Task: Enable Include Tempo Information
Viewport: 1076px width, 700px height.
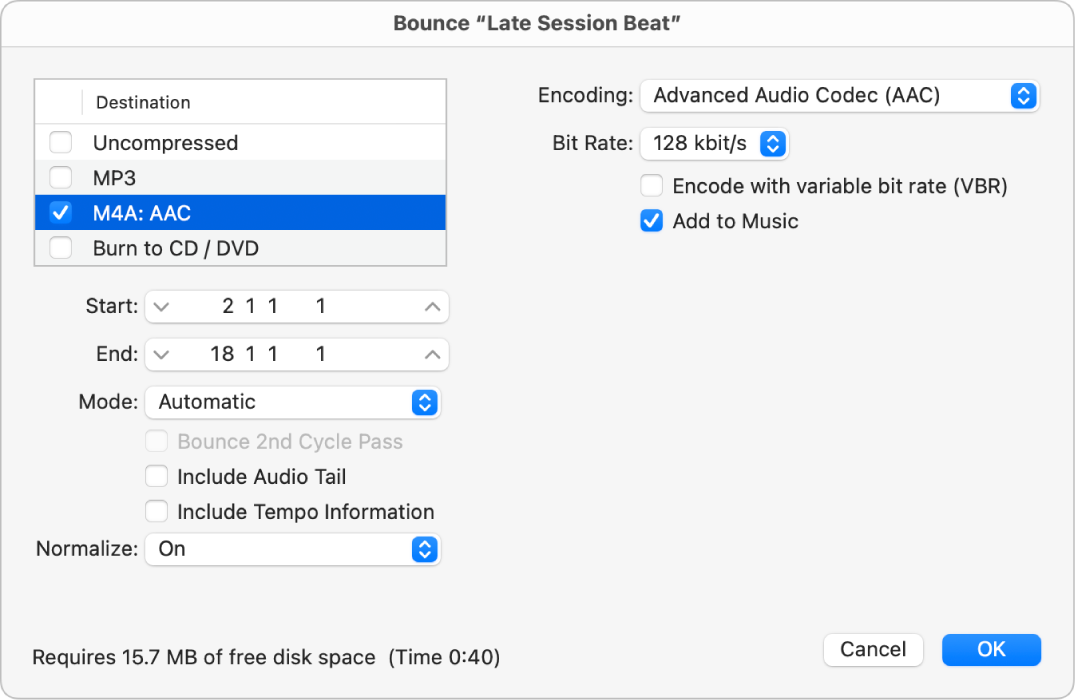Action: pos(157,511)
